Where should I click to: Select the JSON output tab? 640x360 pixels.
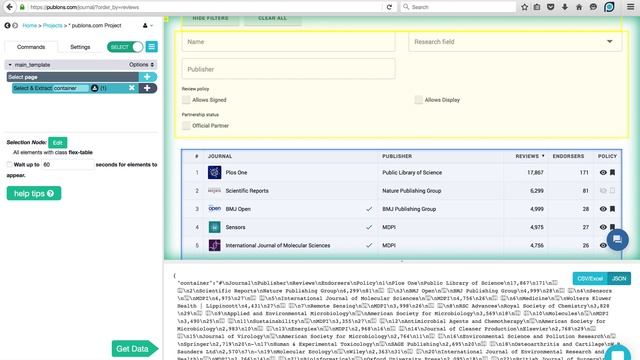click(x=619, y=278)
